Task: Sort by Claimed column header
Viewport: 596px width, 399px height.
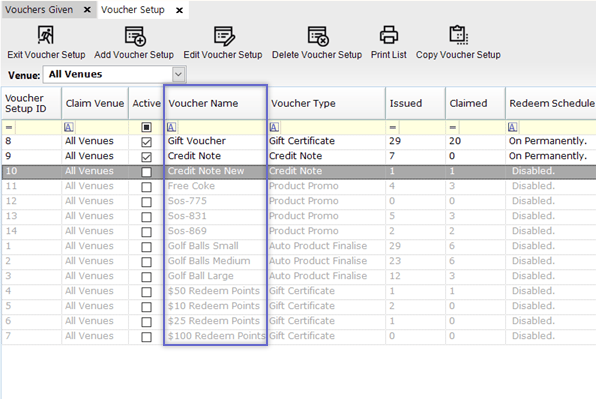Action: coord(475,103)
